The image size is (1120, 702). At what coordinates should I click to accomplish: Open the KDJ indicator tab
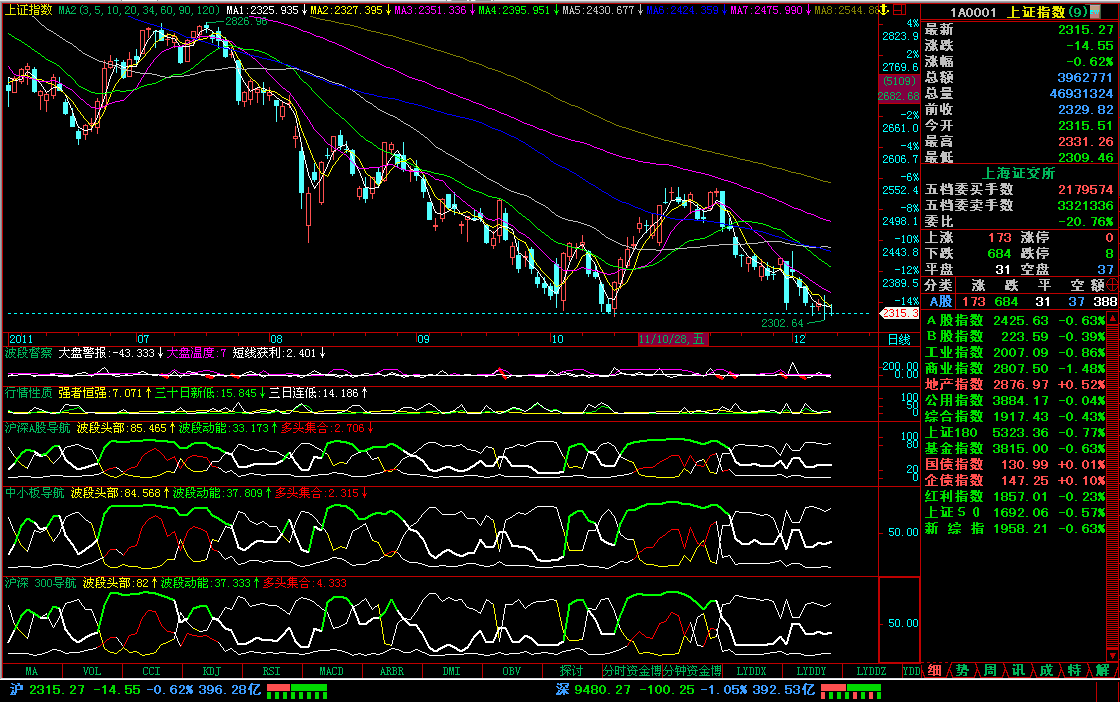coord(211,671)
